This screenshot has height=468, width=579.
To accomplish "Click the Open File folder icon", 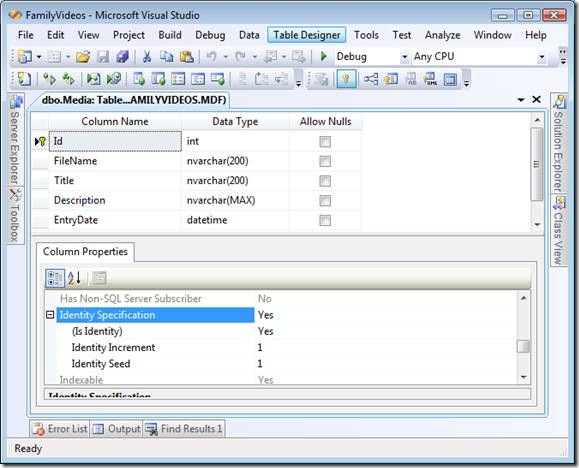I will tap(83, 57).
